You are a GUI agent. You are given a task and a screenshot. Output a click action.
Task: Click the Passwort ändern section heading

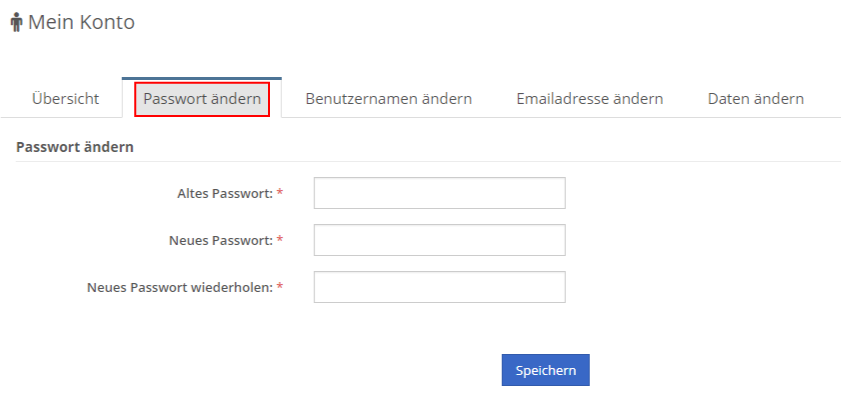(75, 147)
